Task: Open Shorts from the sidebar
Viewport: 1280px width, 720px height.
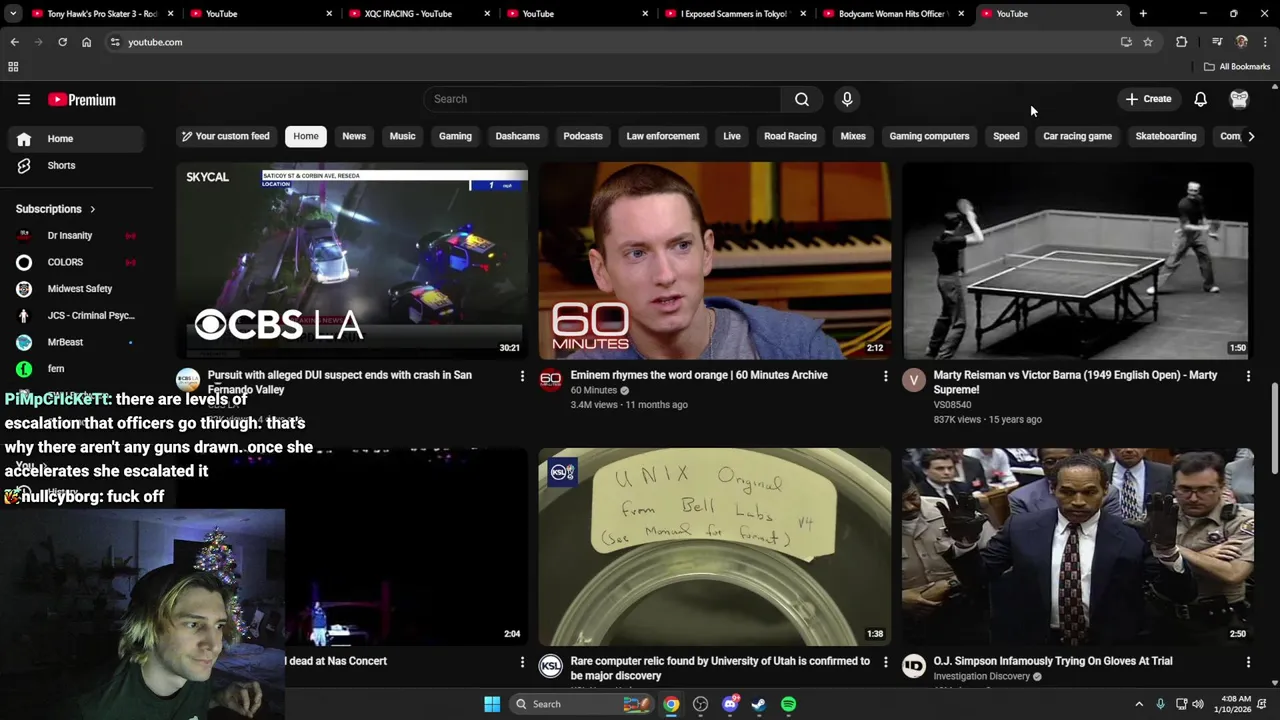Action: [61, 165]
